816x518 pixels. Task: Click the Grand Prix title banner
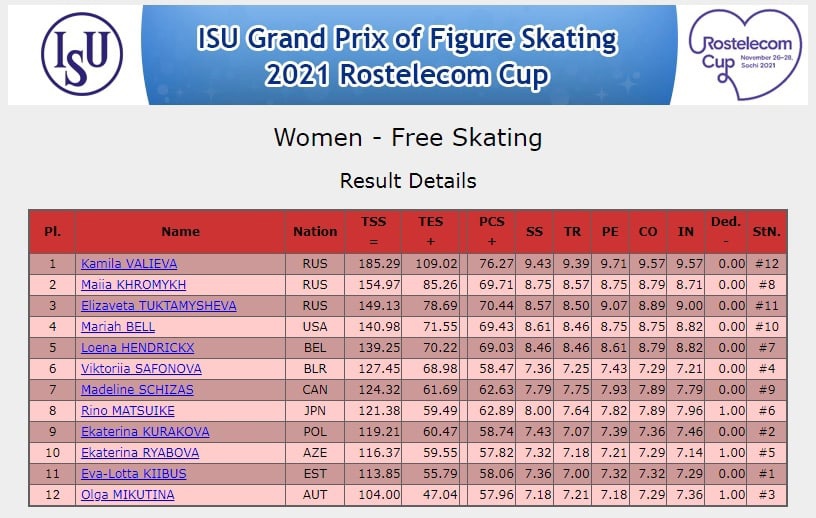coord(409,55)
